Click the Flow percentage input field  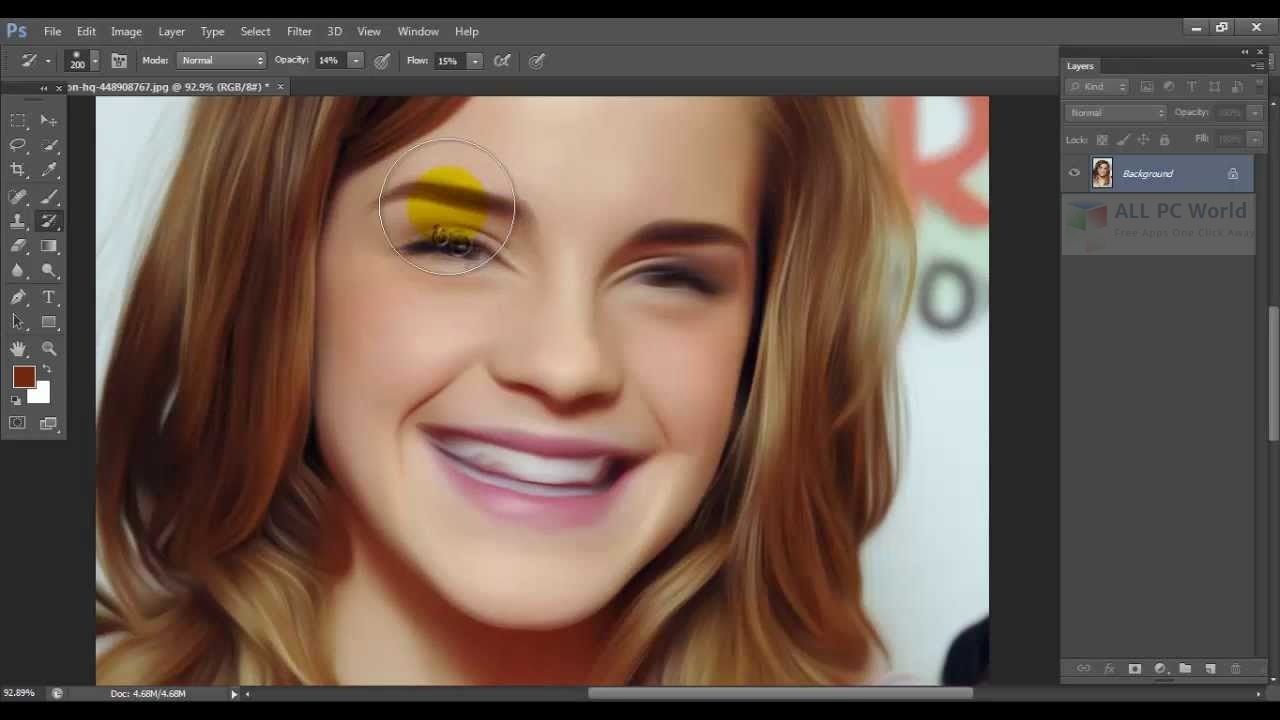(448, 61)
